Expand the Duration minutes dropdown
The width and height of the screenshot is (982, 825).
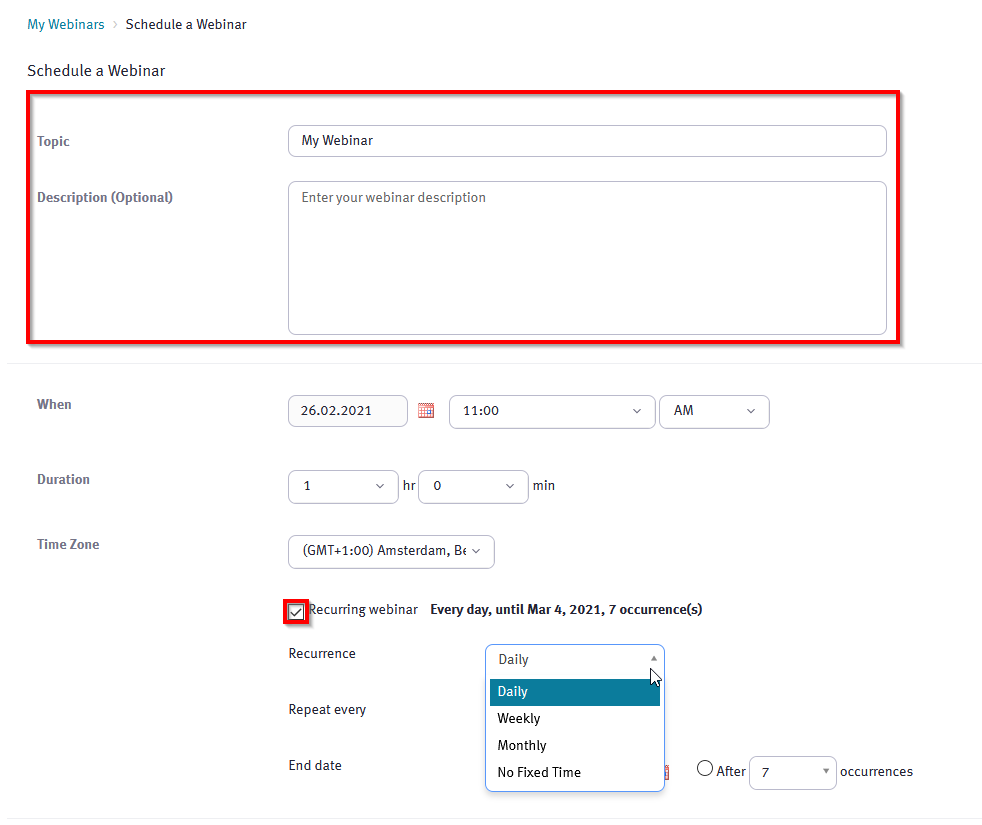473,486
